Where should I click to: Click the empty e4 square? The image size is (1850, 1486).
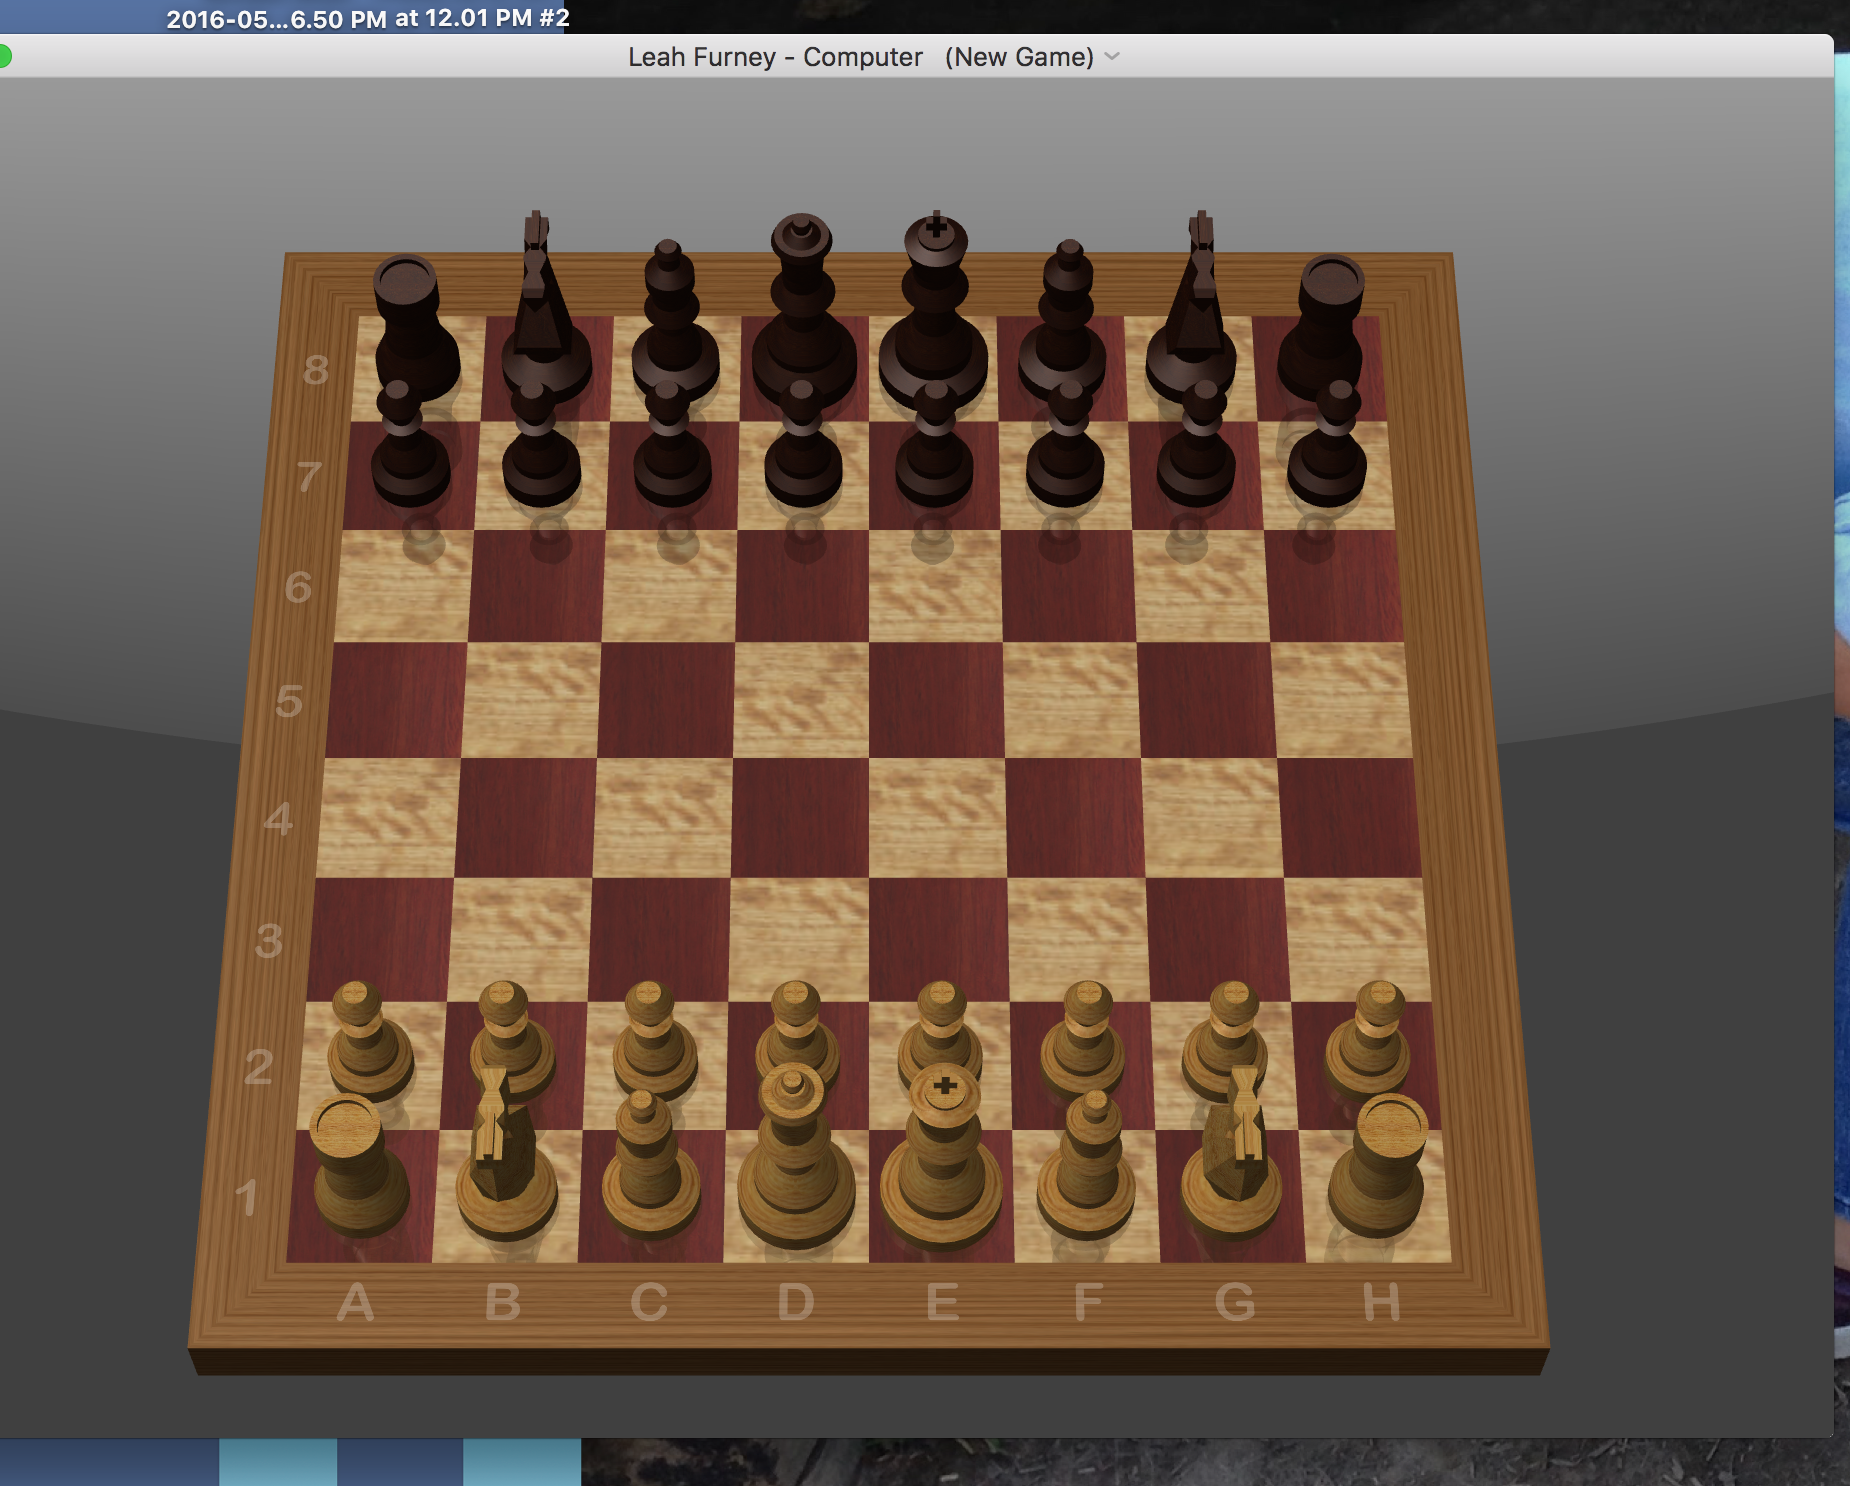[938, 817]
